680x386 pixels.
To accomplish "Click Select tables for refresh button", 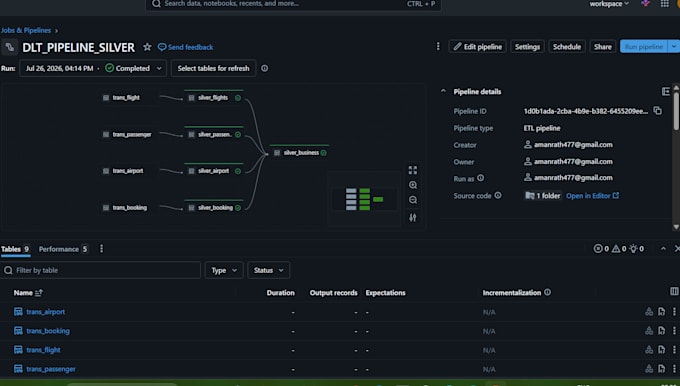I will 213,69.
